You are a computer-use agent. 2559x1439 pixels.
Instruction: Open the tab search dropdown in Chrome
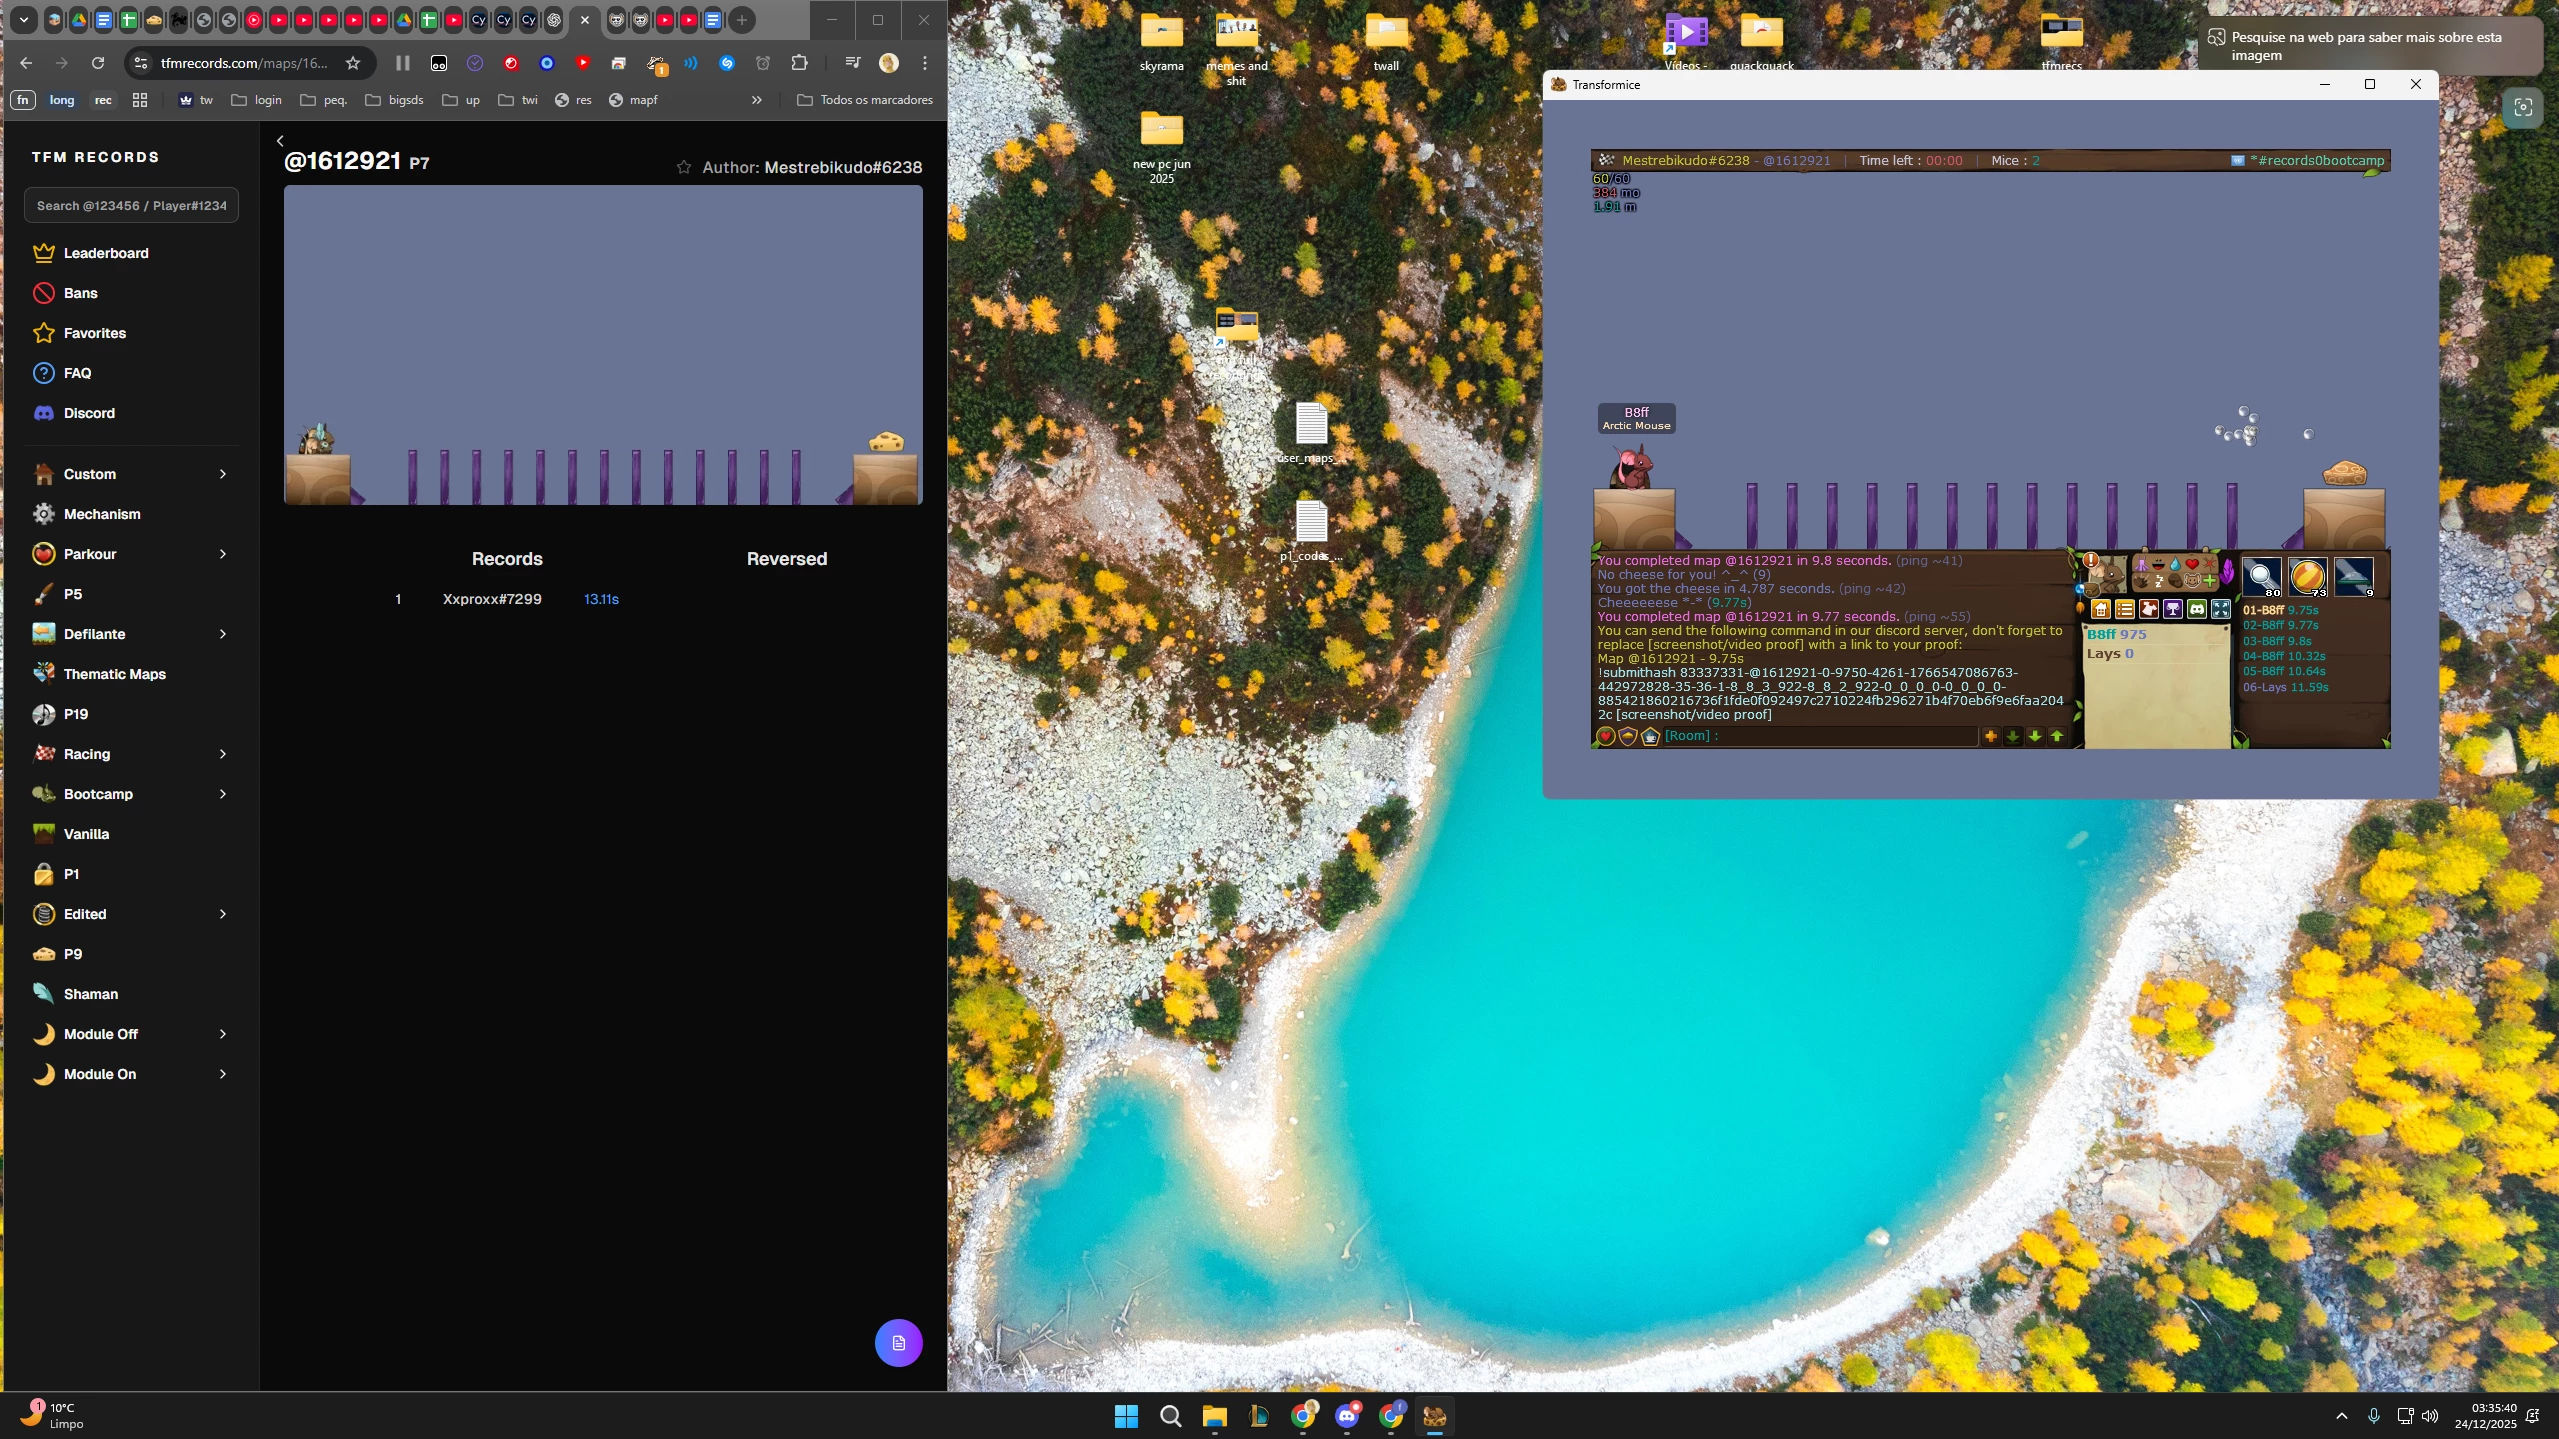coord(23,20)
